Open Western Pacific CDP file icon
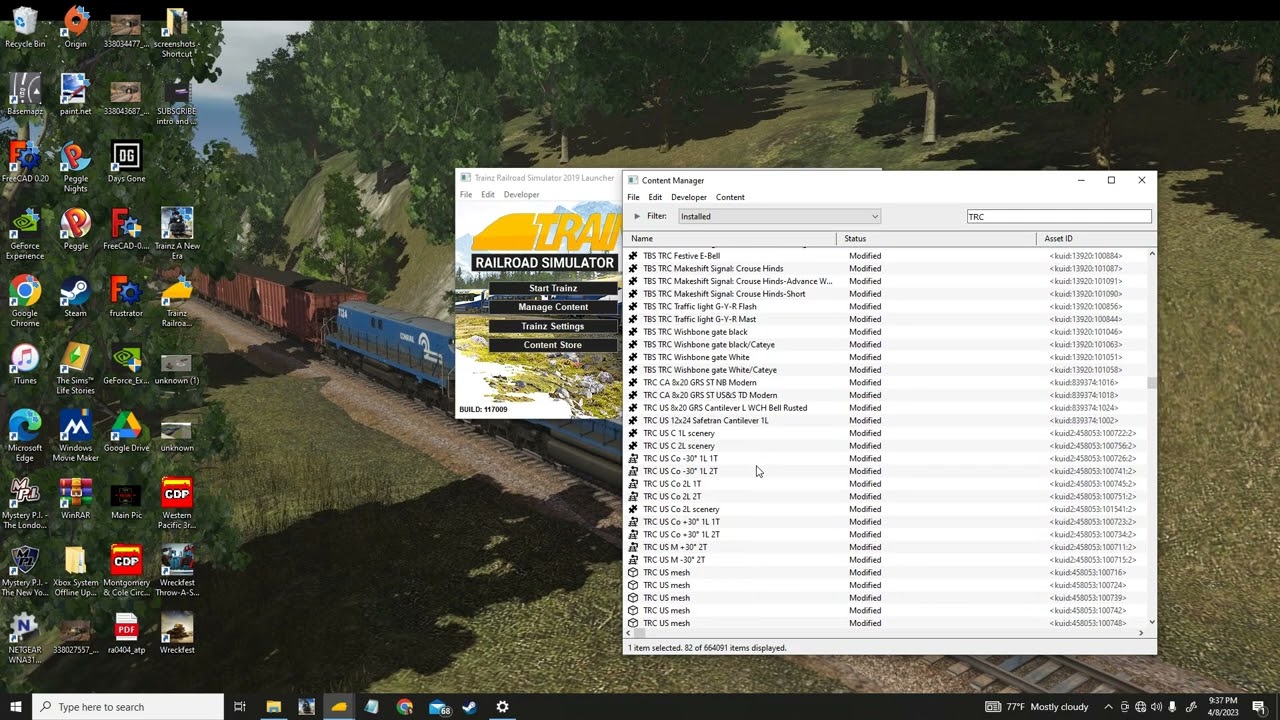This screenshot has width=1280, height=720. click(x=177, y=503)
